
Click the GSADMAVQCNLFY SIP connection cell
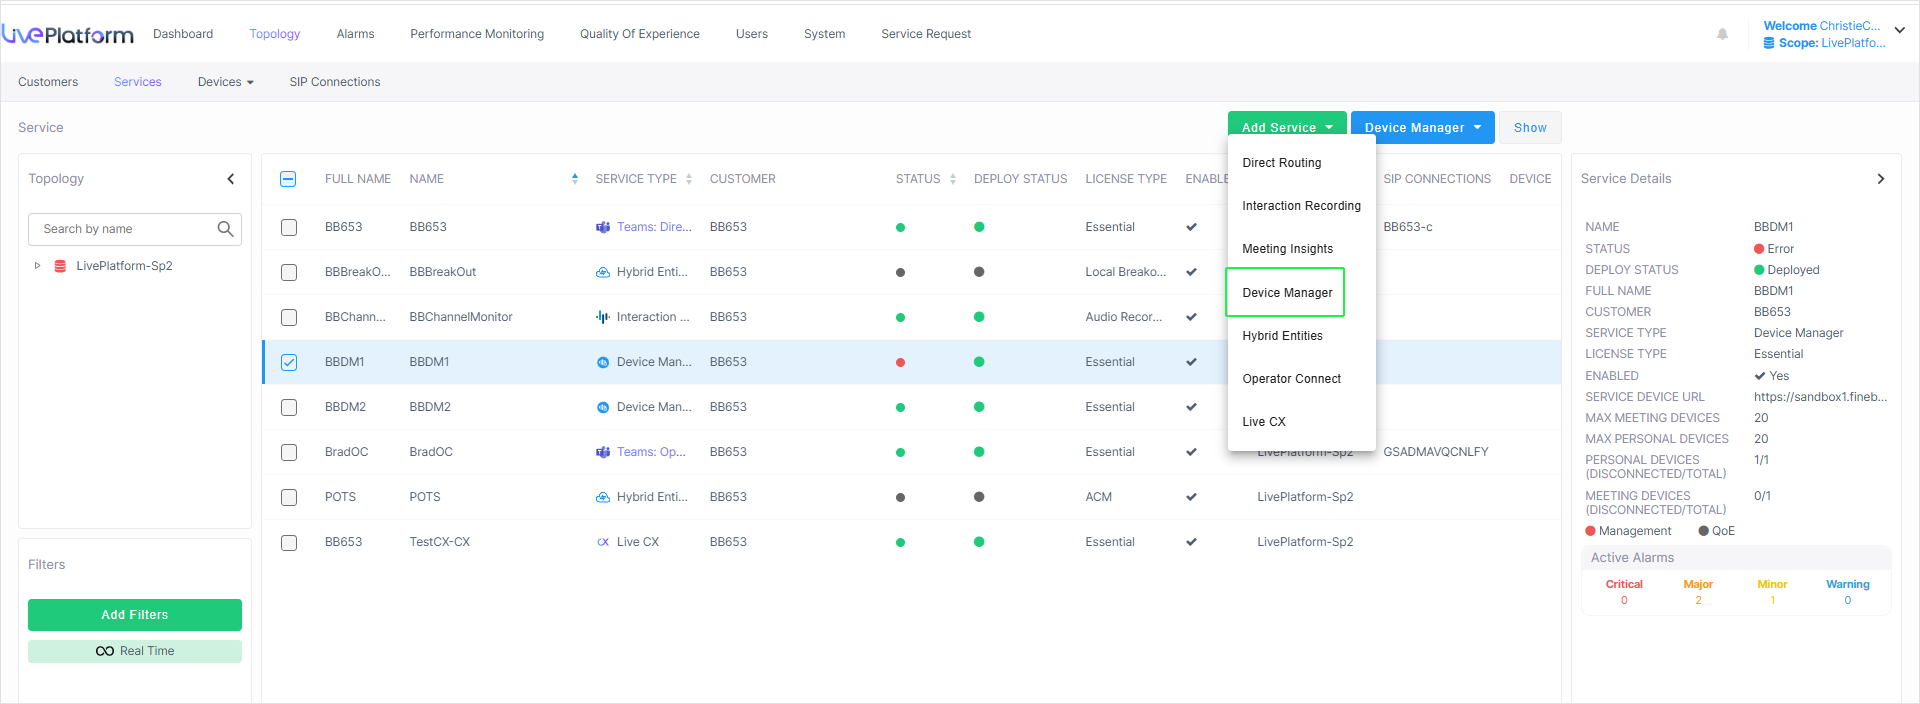point(1436,452)
